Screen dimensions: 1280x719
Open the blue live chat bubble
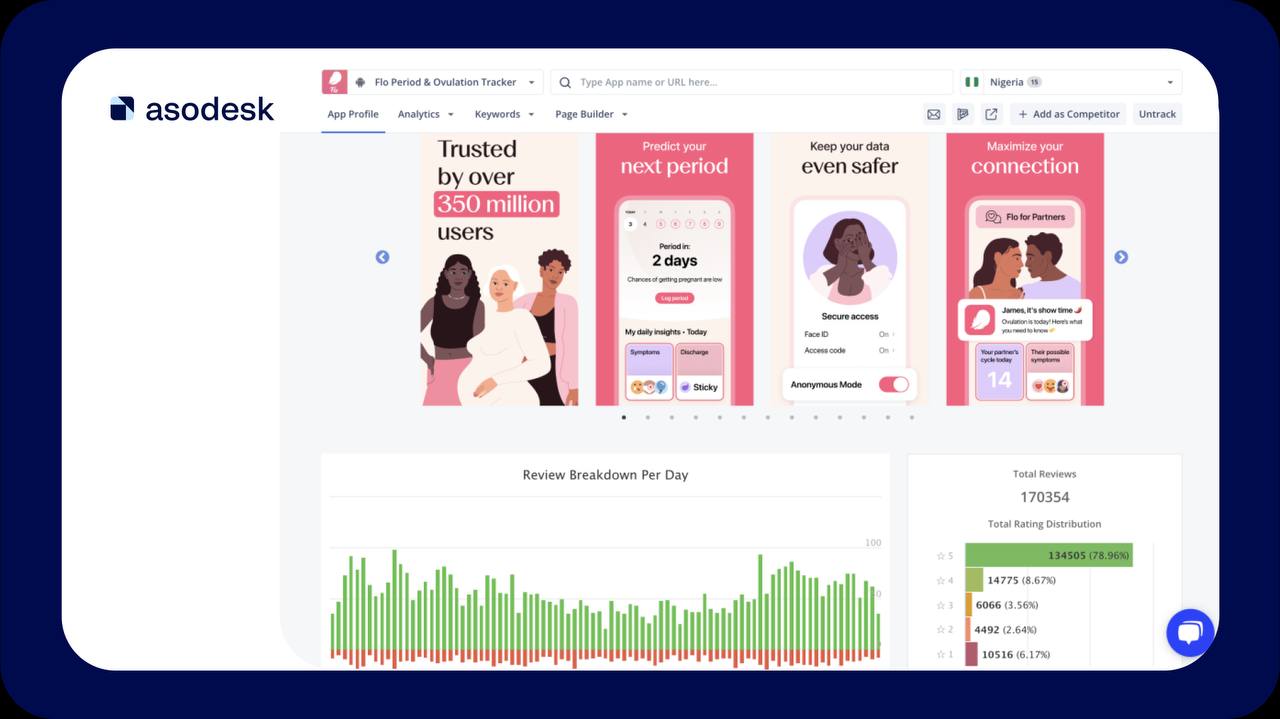pyautogui.click(x=1190, y=633)
